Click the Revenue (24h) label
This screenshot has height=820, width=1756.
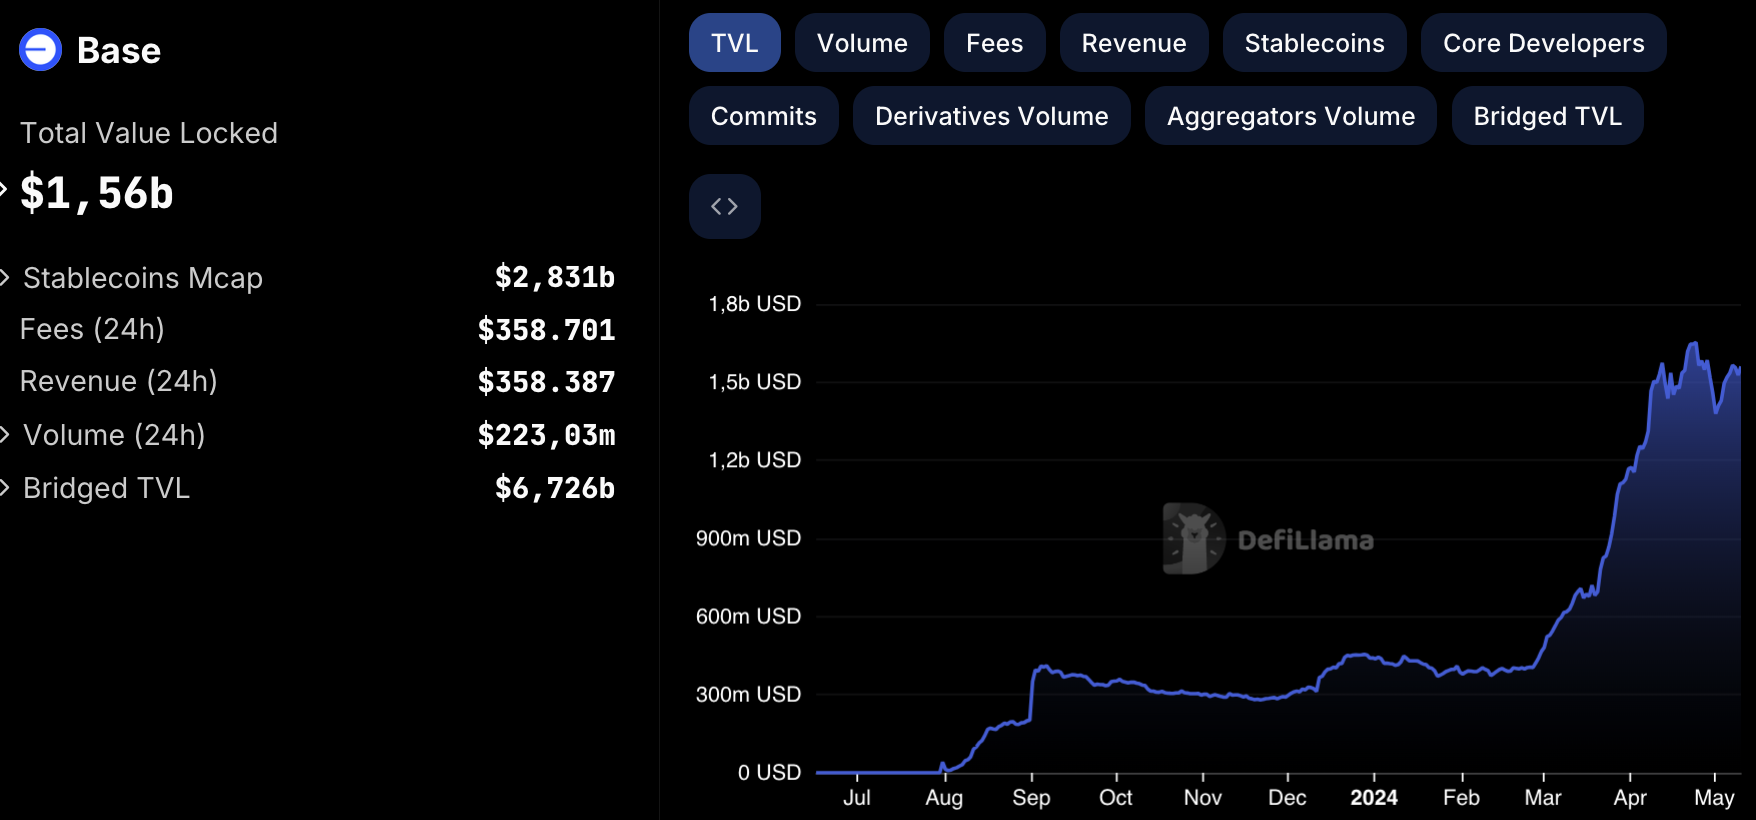(x=119, y=381)
